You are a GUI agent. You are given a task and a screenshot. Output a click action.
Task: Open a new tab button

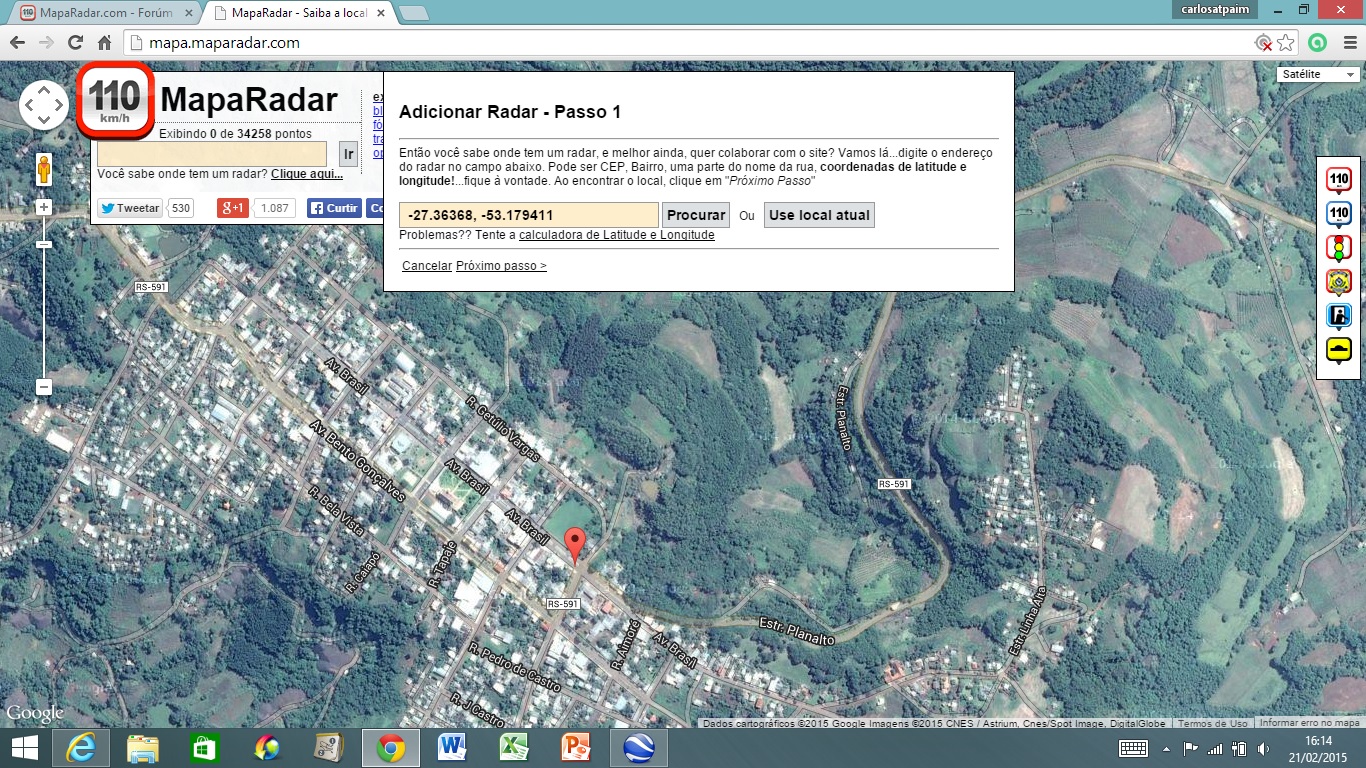(x=413, y=13)
